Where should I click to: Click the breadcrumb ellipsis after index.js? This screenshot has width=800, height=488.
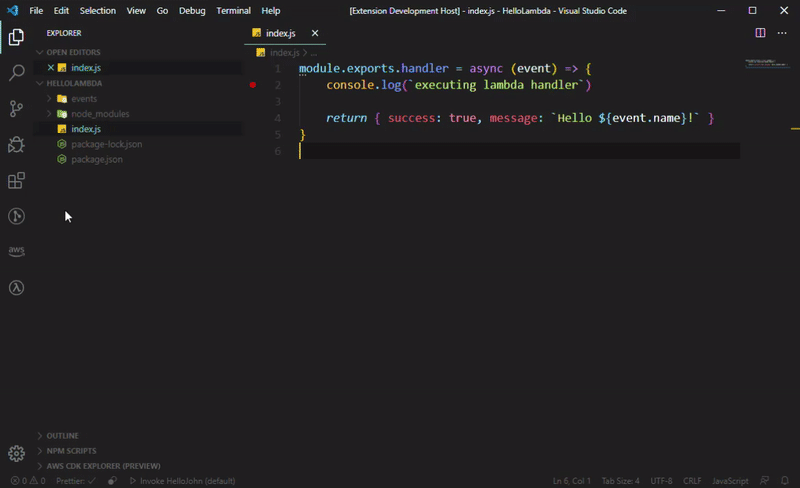pos(314,53)
